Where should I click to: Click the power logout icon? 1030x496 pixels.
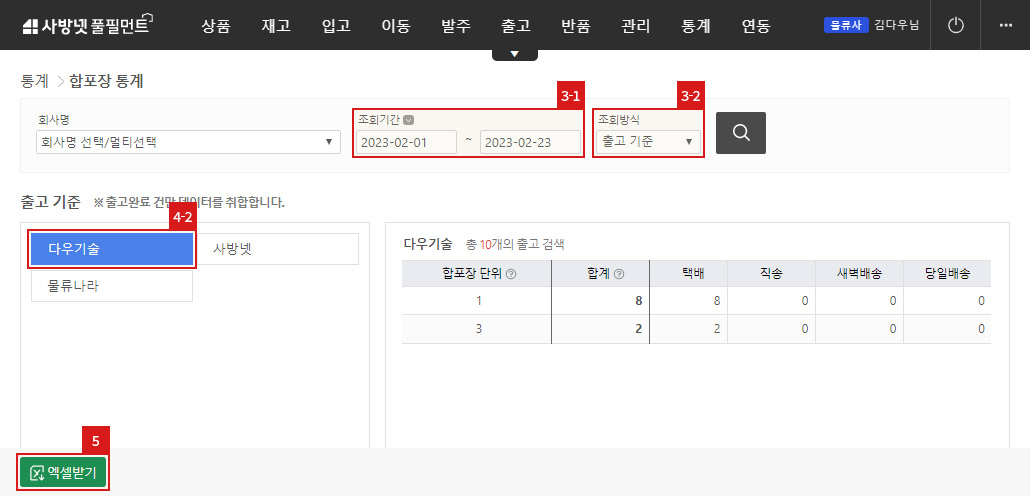coord(956,25)
